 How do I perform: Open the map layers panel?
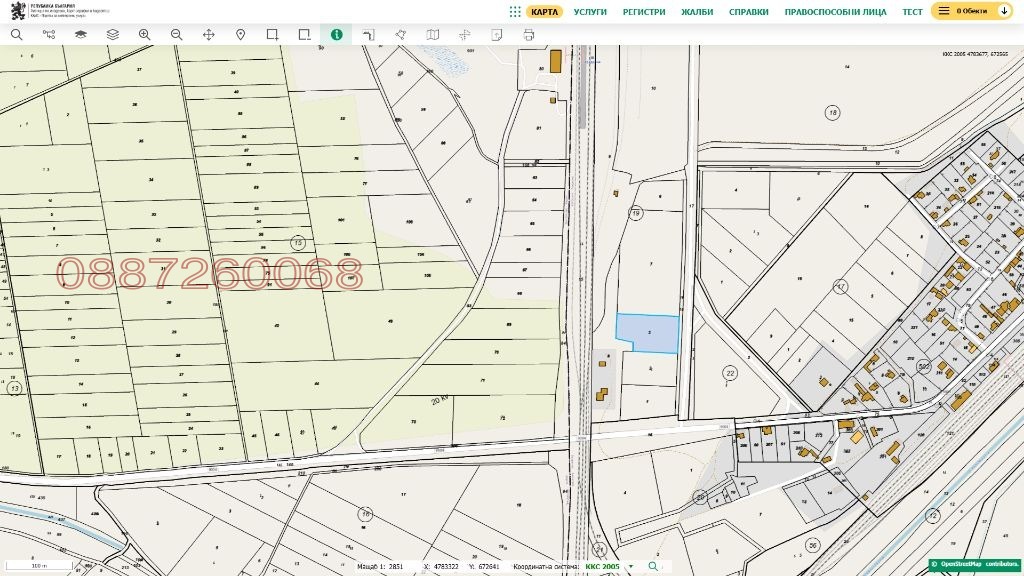pyautogui.click(x=112, y=34)
